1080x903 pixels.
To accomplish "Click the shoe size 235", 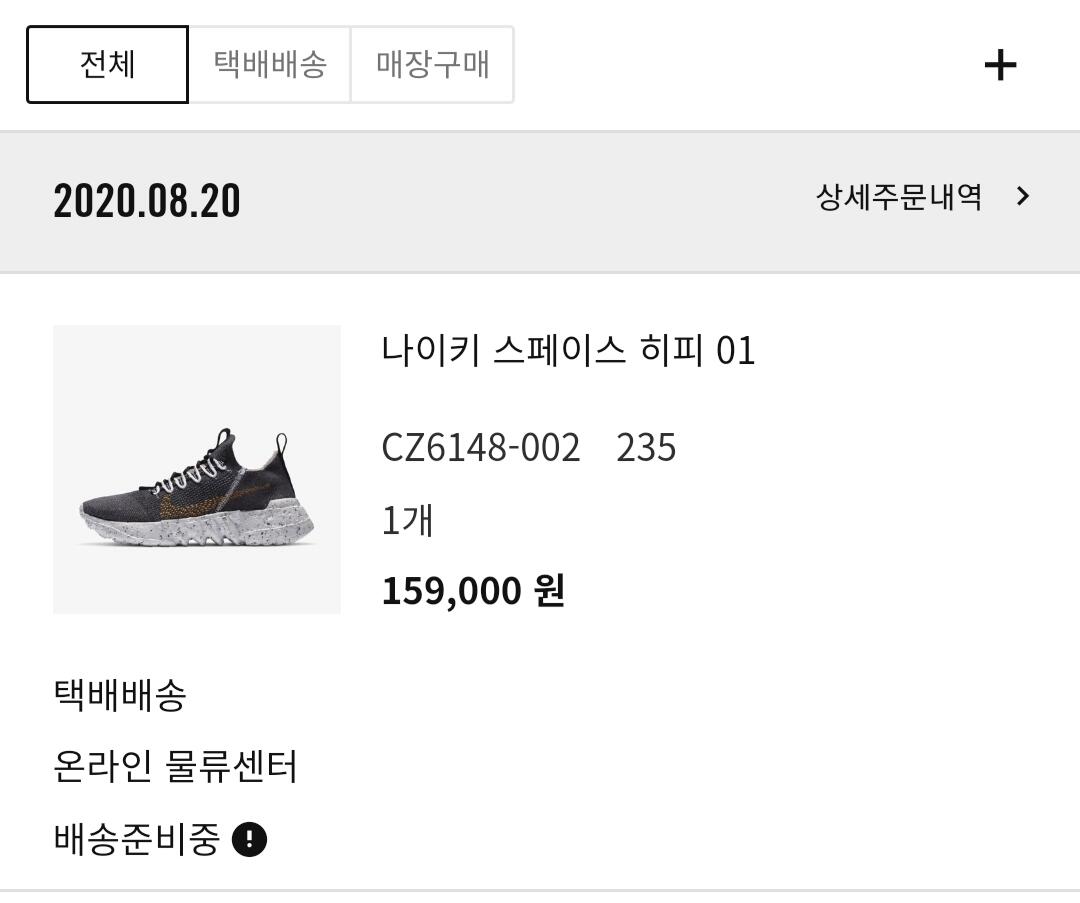I will tap(646, 447).
